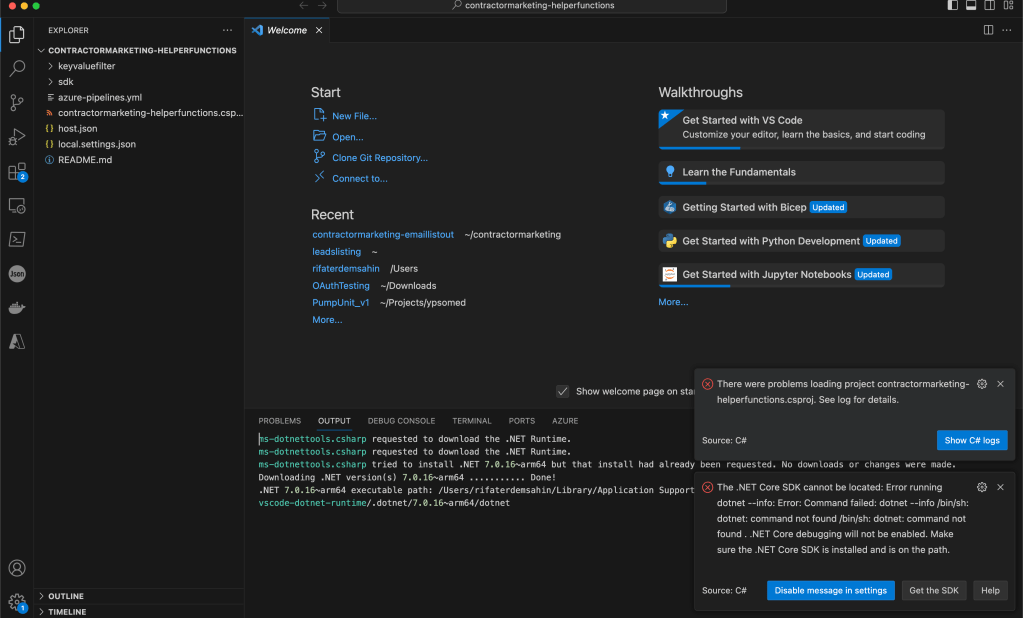Click Get the SDK button
This screenshot has width=1023, height=618.
click(x=934, y=591)
